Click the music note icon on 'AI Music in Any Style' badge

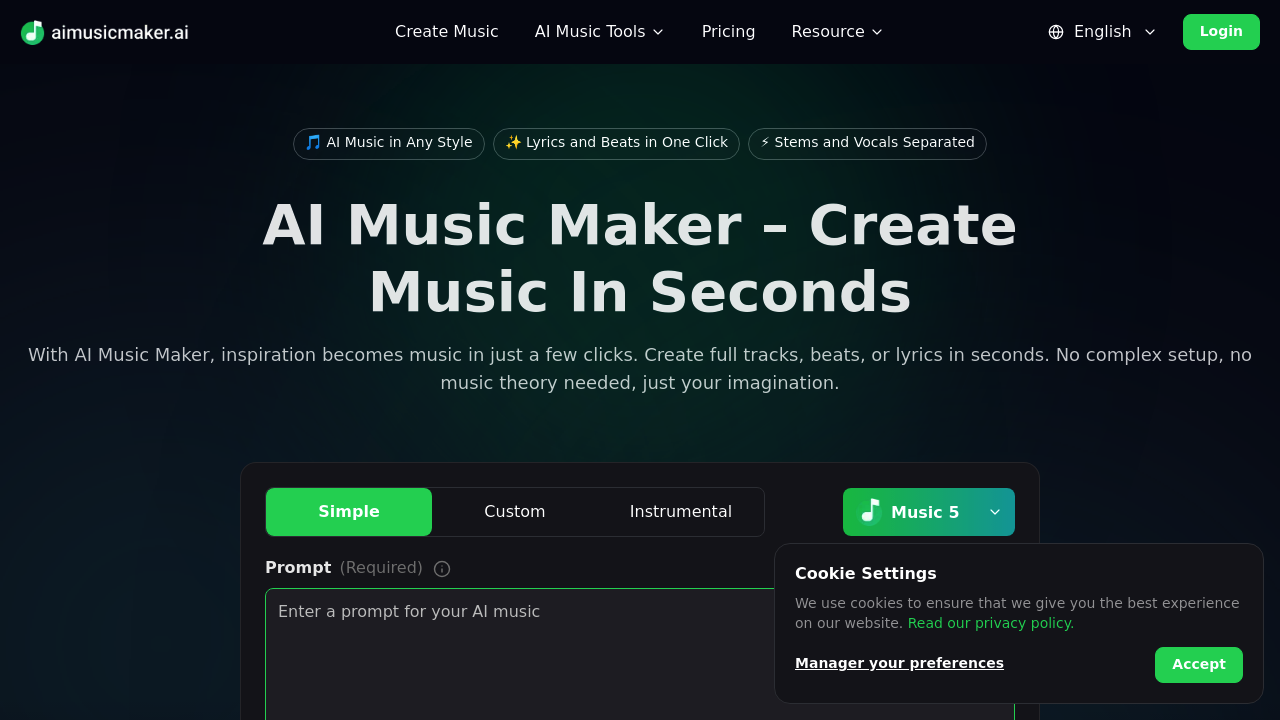[312, 142]
